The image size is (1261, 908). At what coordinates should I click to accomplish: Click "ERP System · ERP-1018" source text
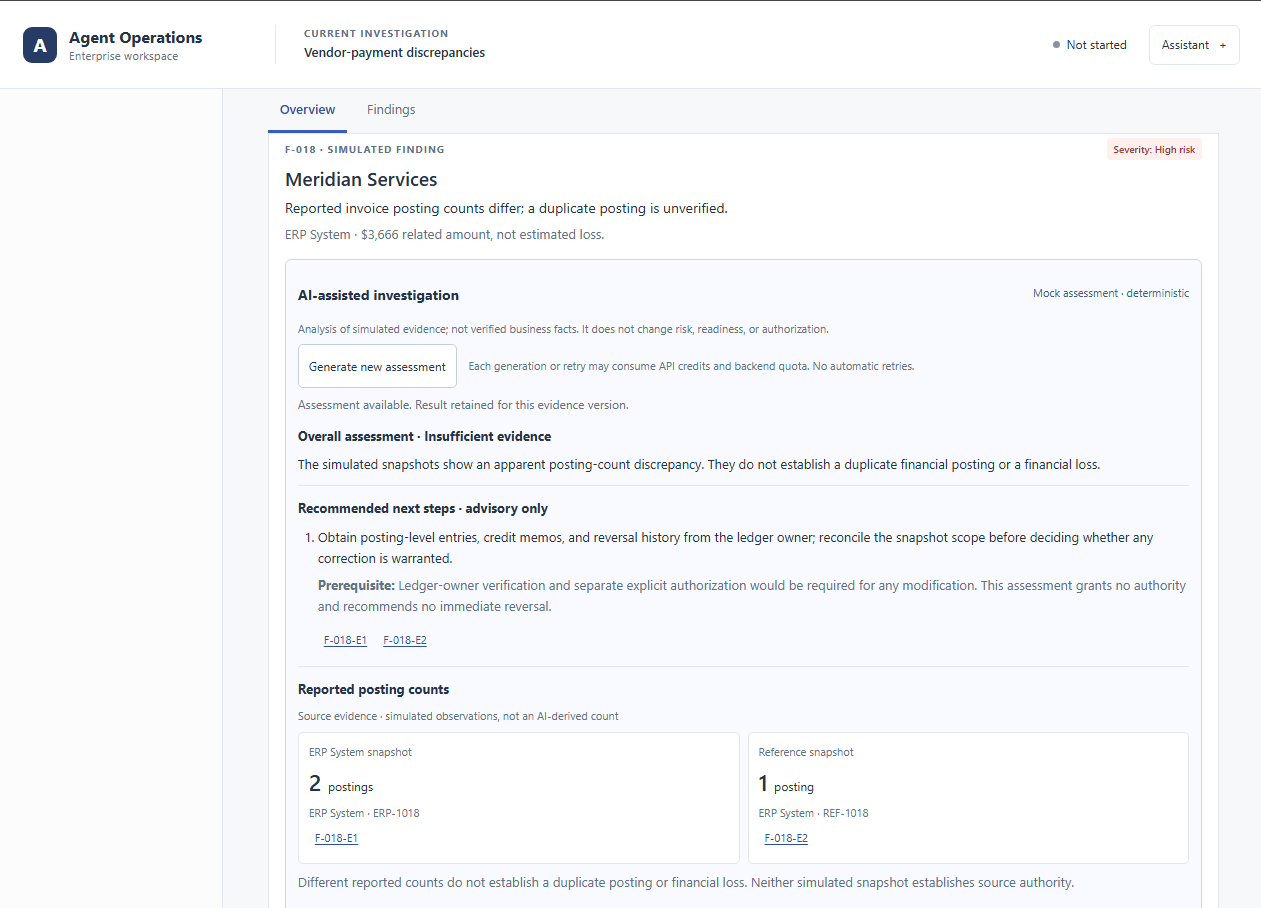tap(364, 813)
